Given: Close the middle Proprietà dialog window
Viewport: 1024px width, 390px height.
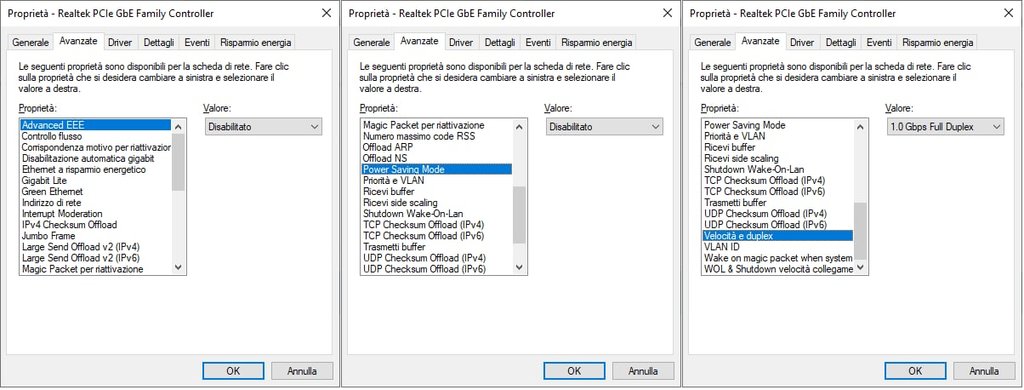Looking at the screenshot, I should tap(667, 13).
